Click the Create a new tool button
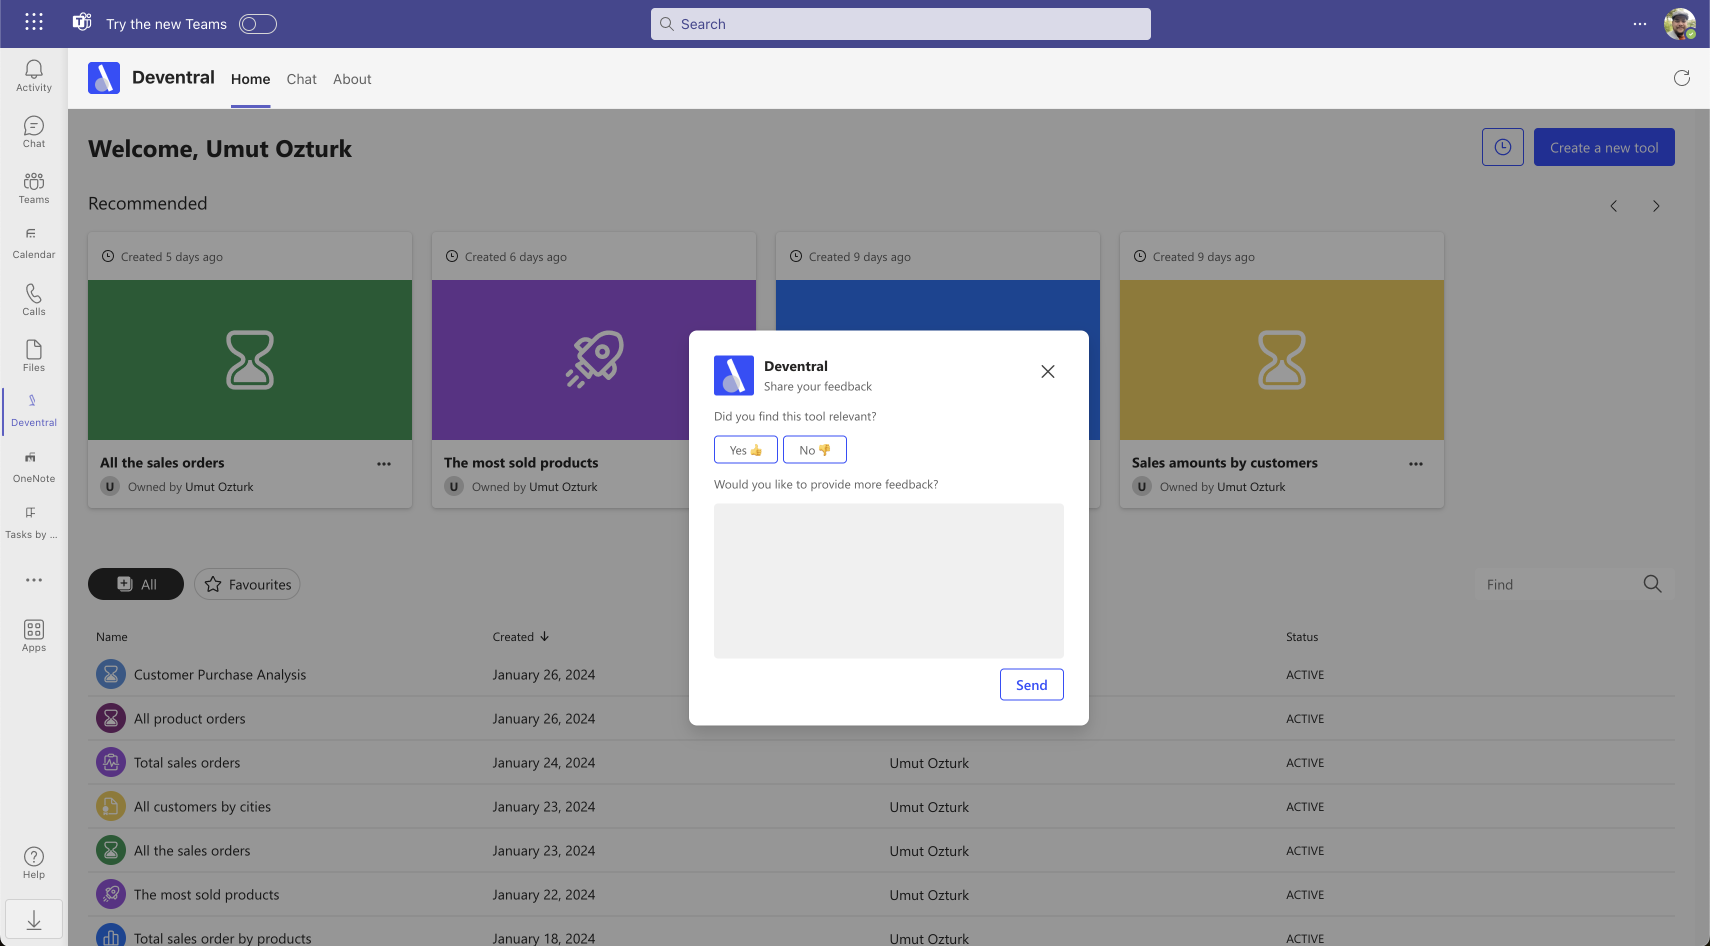 [x=1603, y=147]
